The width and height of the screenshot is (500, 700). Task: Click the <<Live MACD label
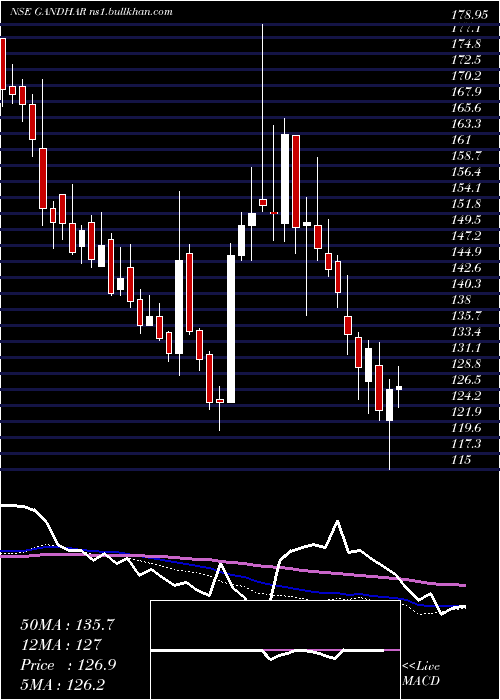[421, 674]
